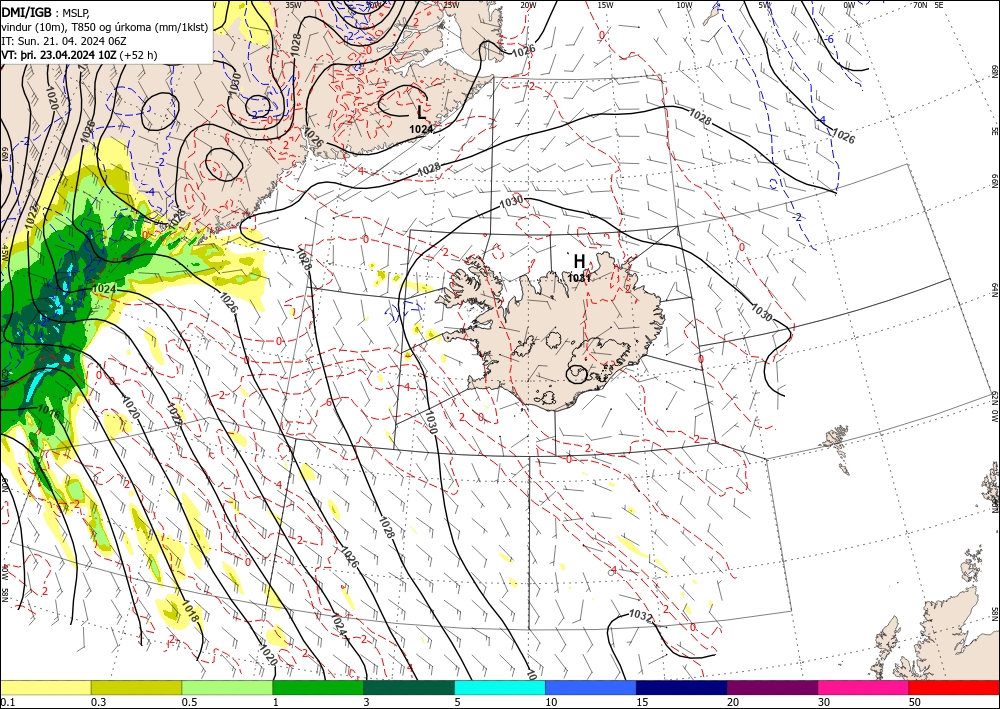Click the 1024 value under the L
This screenshot has width=1000, height=709.
click(x=421, y=129)
